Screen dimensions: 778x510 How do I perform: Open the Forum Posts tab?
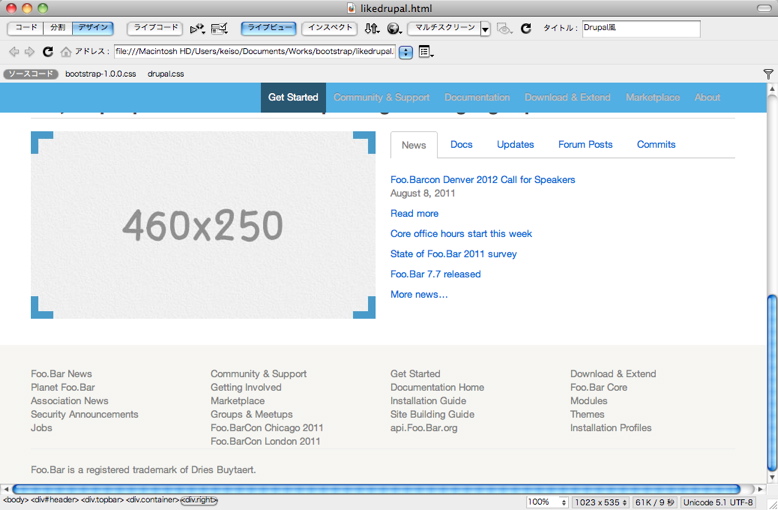[585, 145]
